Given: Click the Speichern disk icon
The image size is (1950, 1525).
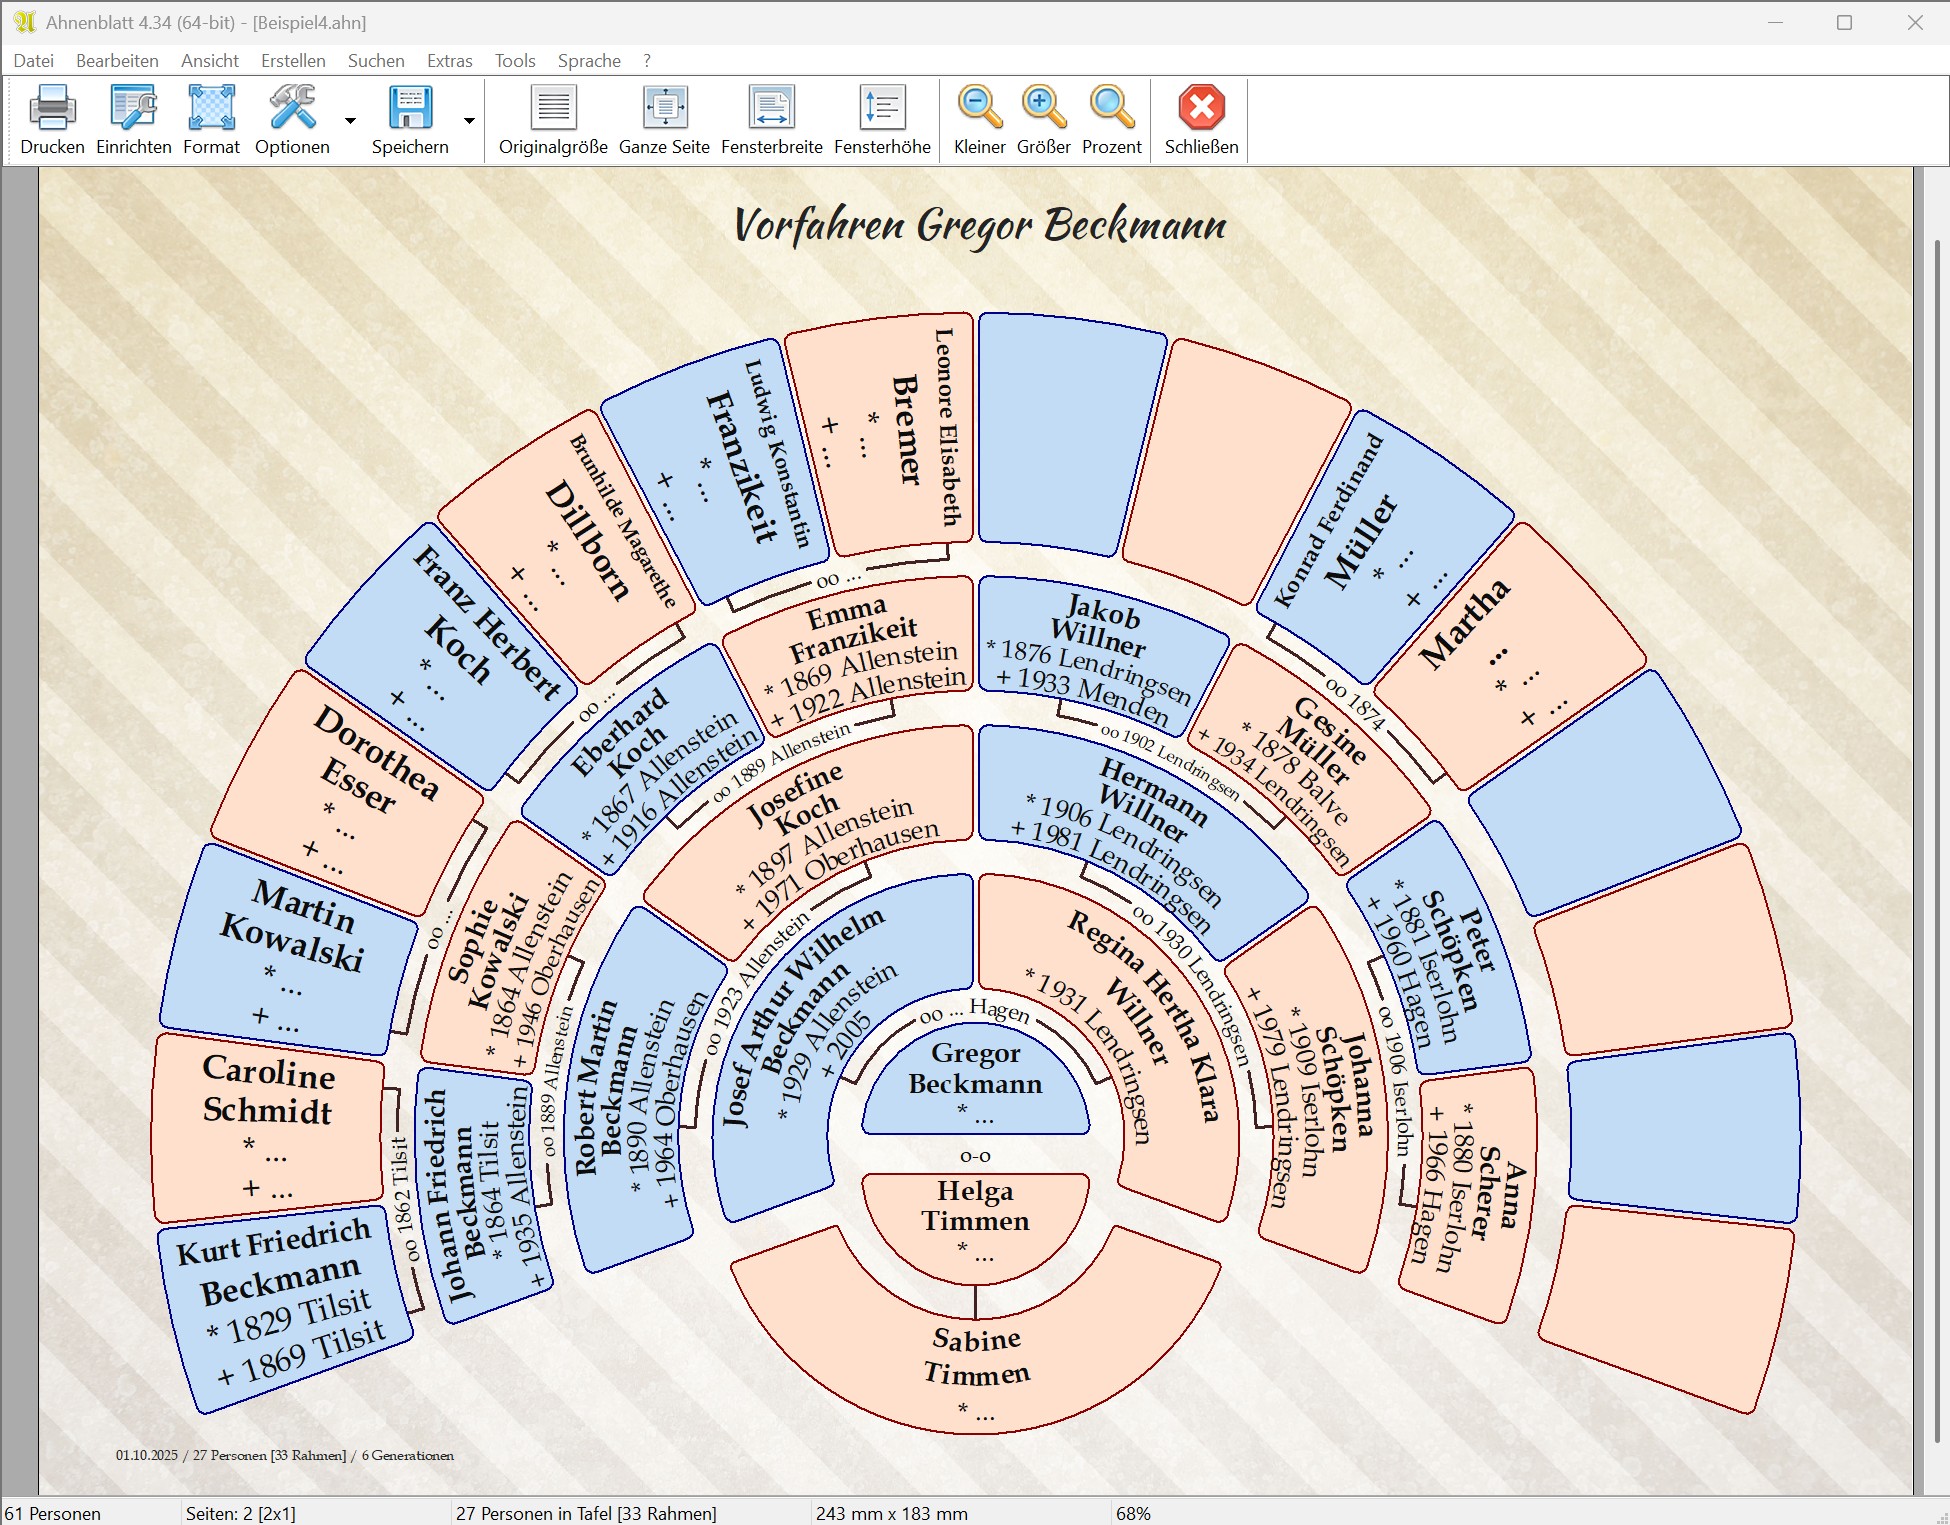Looking at the screenshot, I should 410,108.
